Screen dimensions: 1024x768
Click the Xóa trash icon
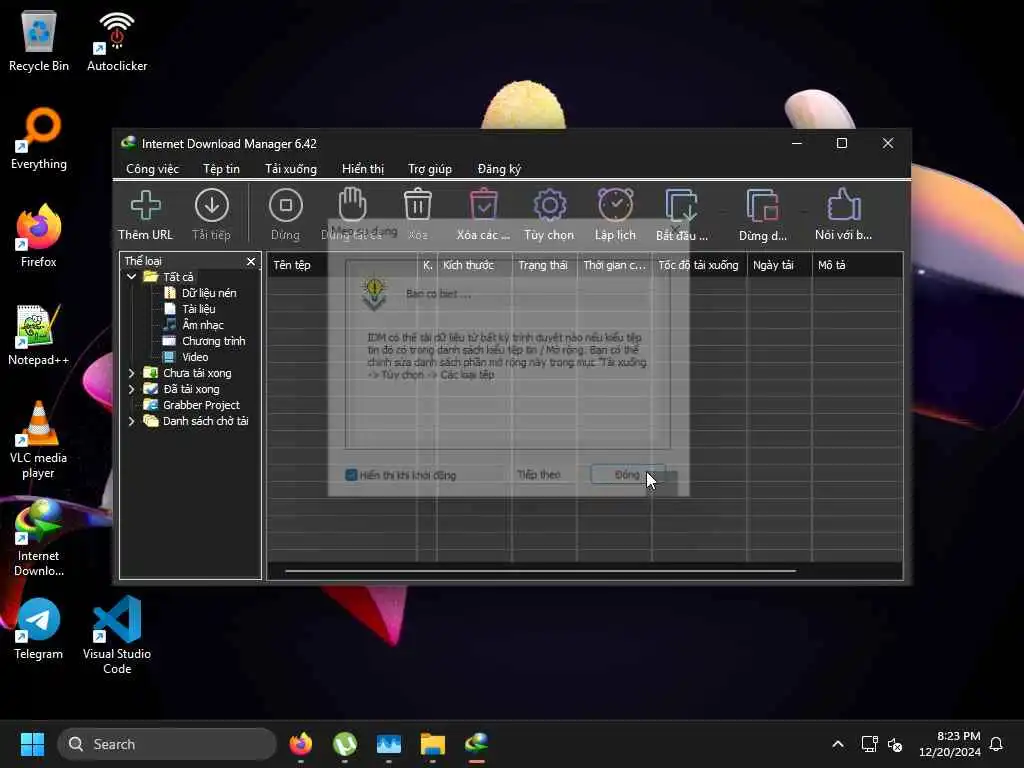point(417,205)
